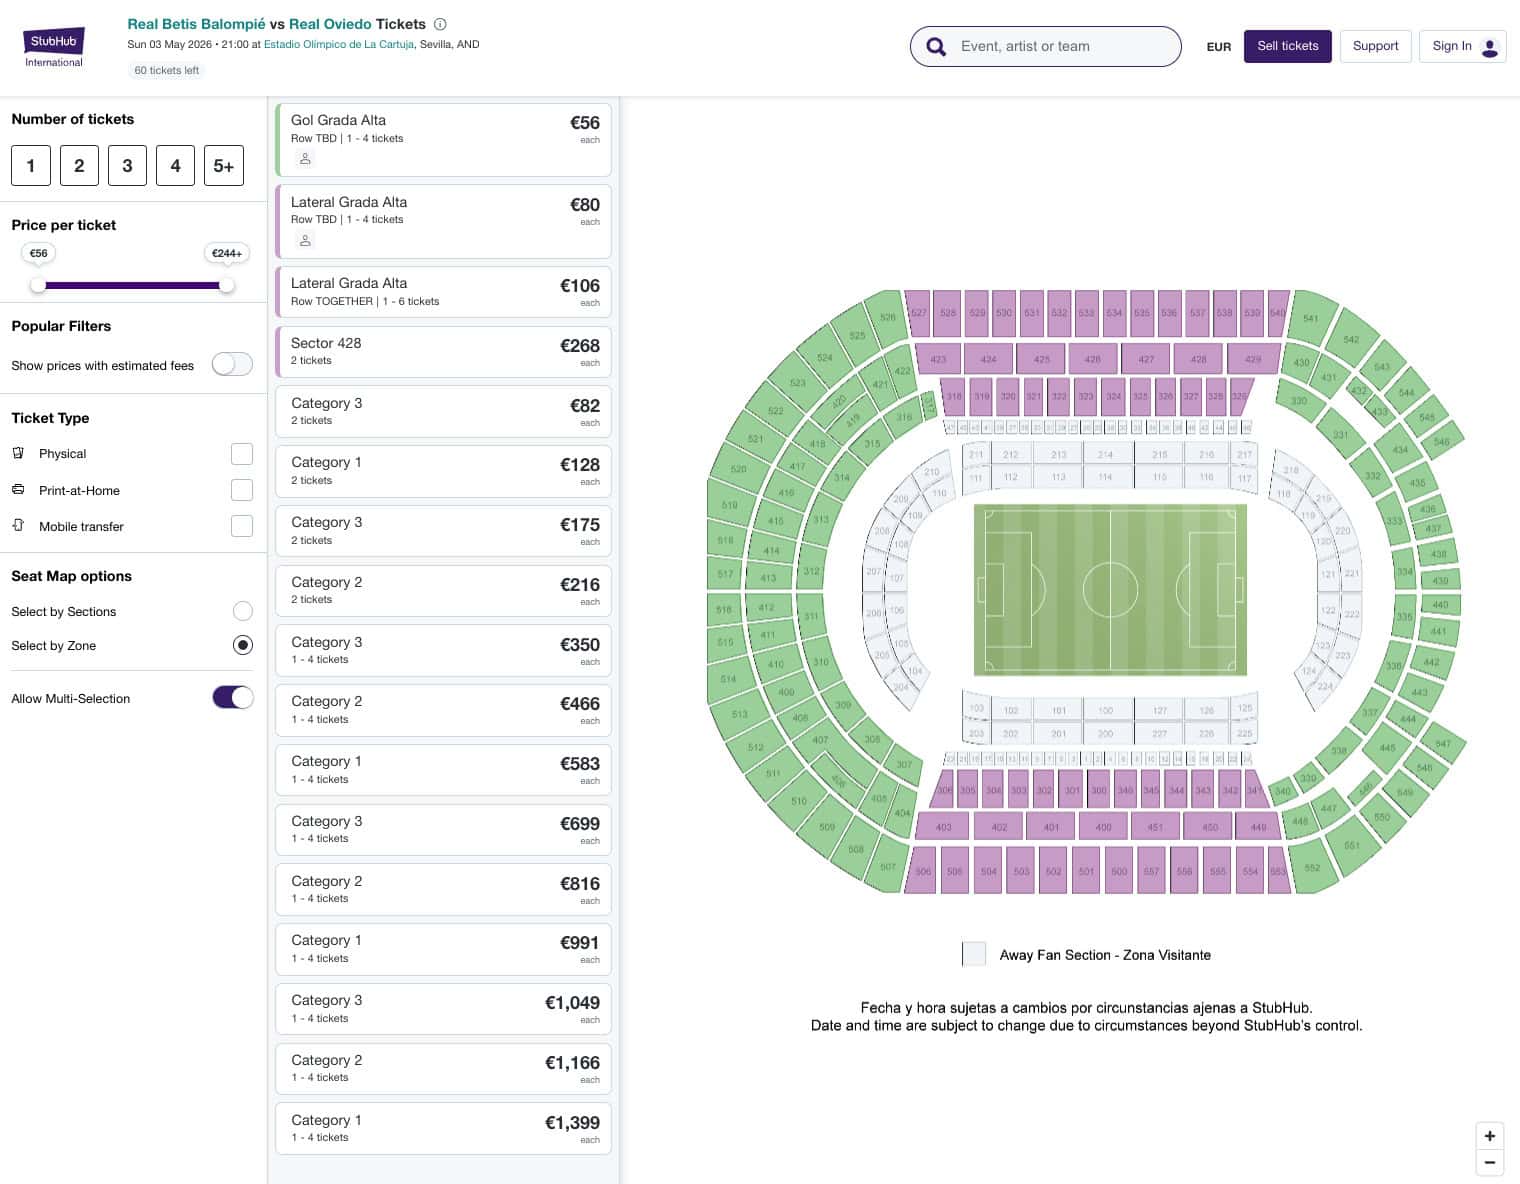Open the user profile icon next to Sign In
The image size is (1520, 1184).
1490,46
